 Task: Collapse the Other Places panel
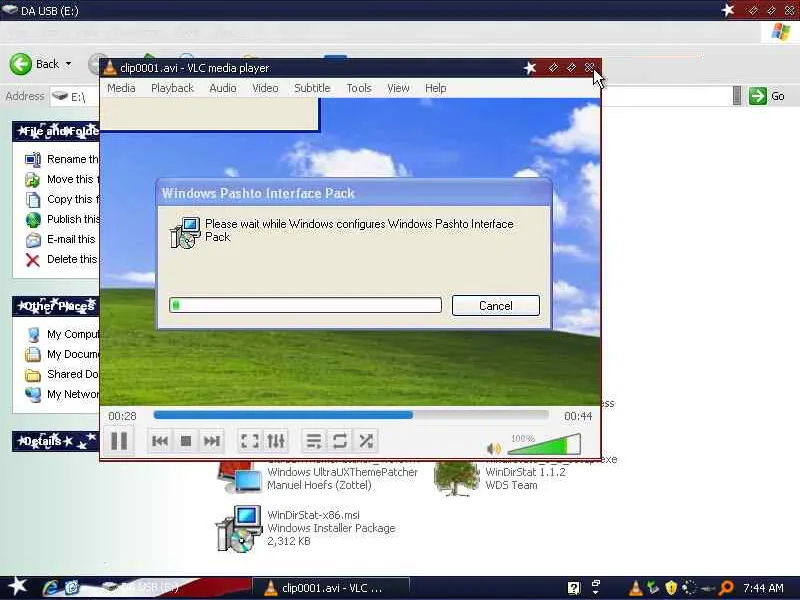56,306
